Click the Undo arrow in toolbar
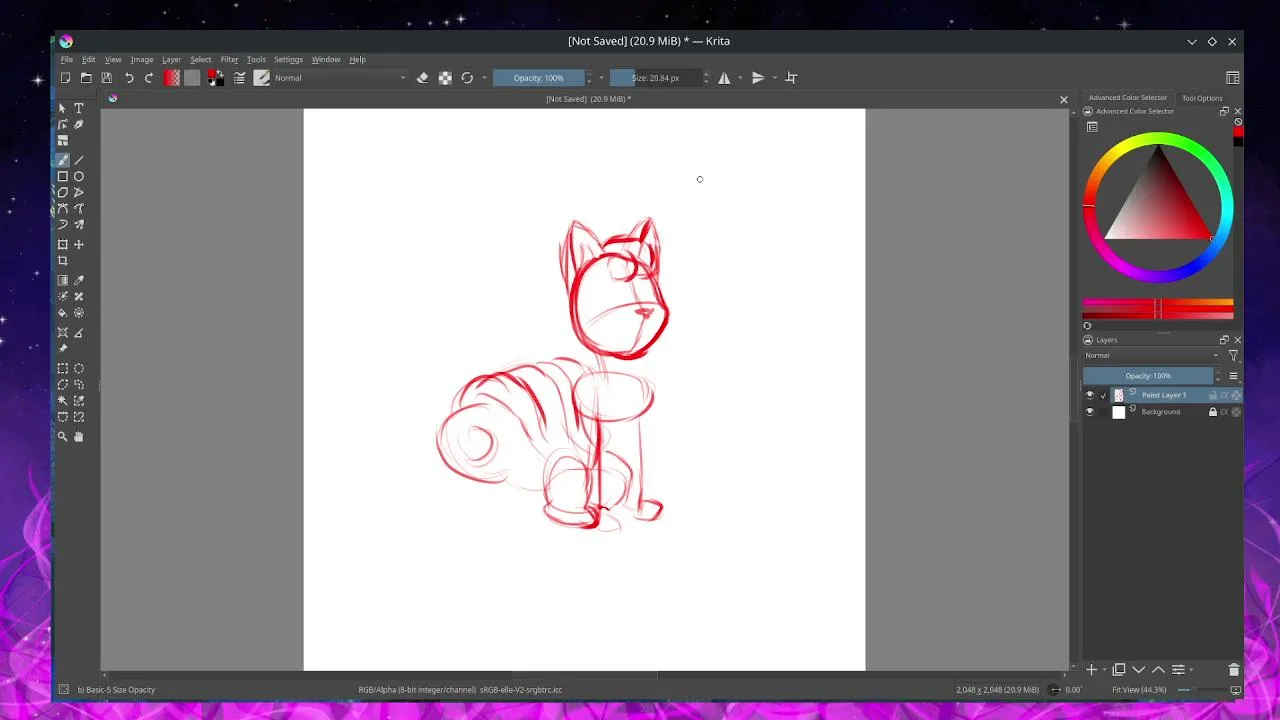The width and height of the screenshot is (1280, 720). [129, 78]
